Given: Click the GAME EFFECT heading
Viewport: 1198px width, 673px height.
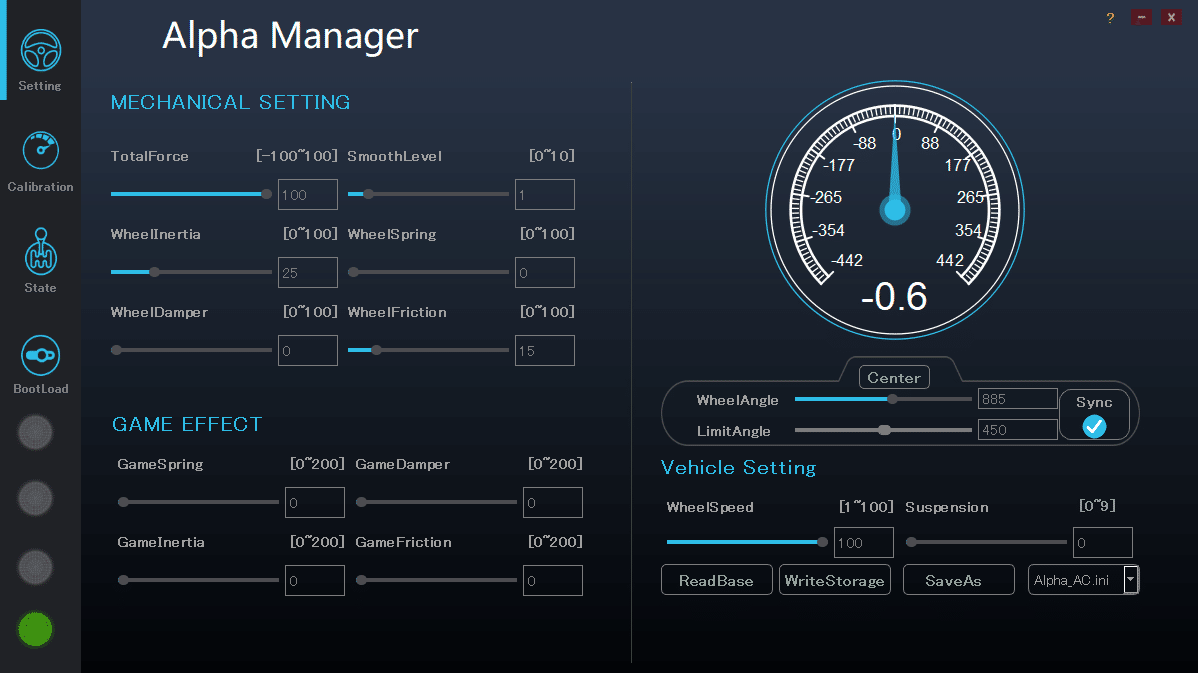Looking at the screenshot, I should [187, 424].
